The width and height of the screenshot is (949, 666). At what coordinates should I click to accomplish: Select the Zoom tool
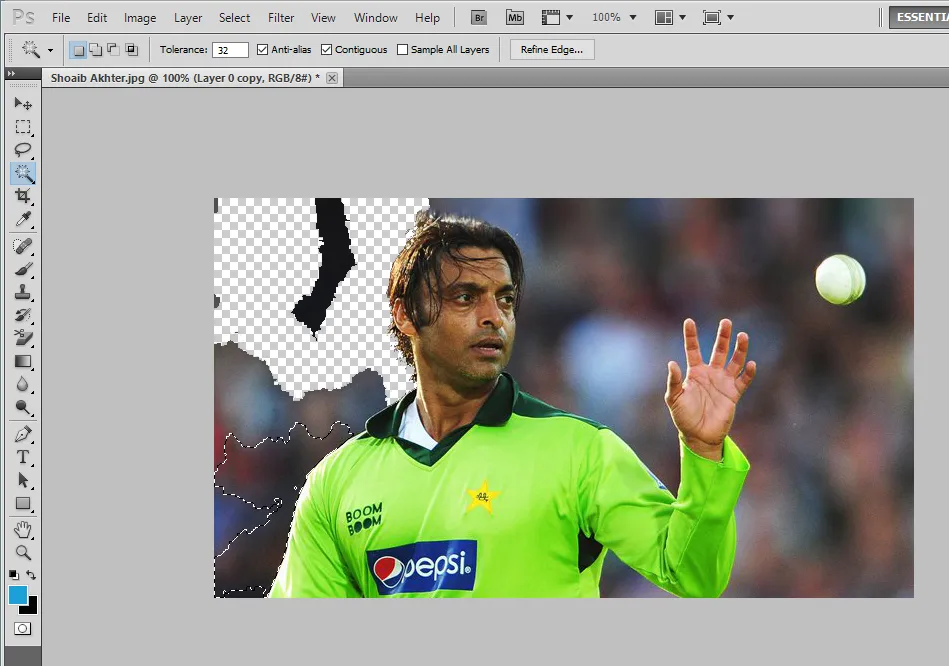[23, 552]
